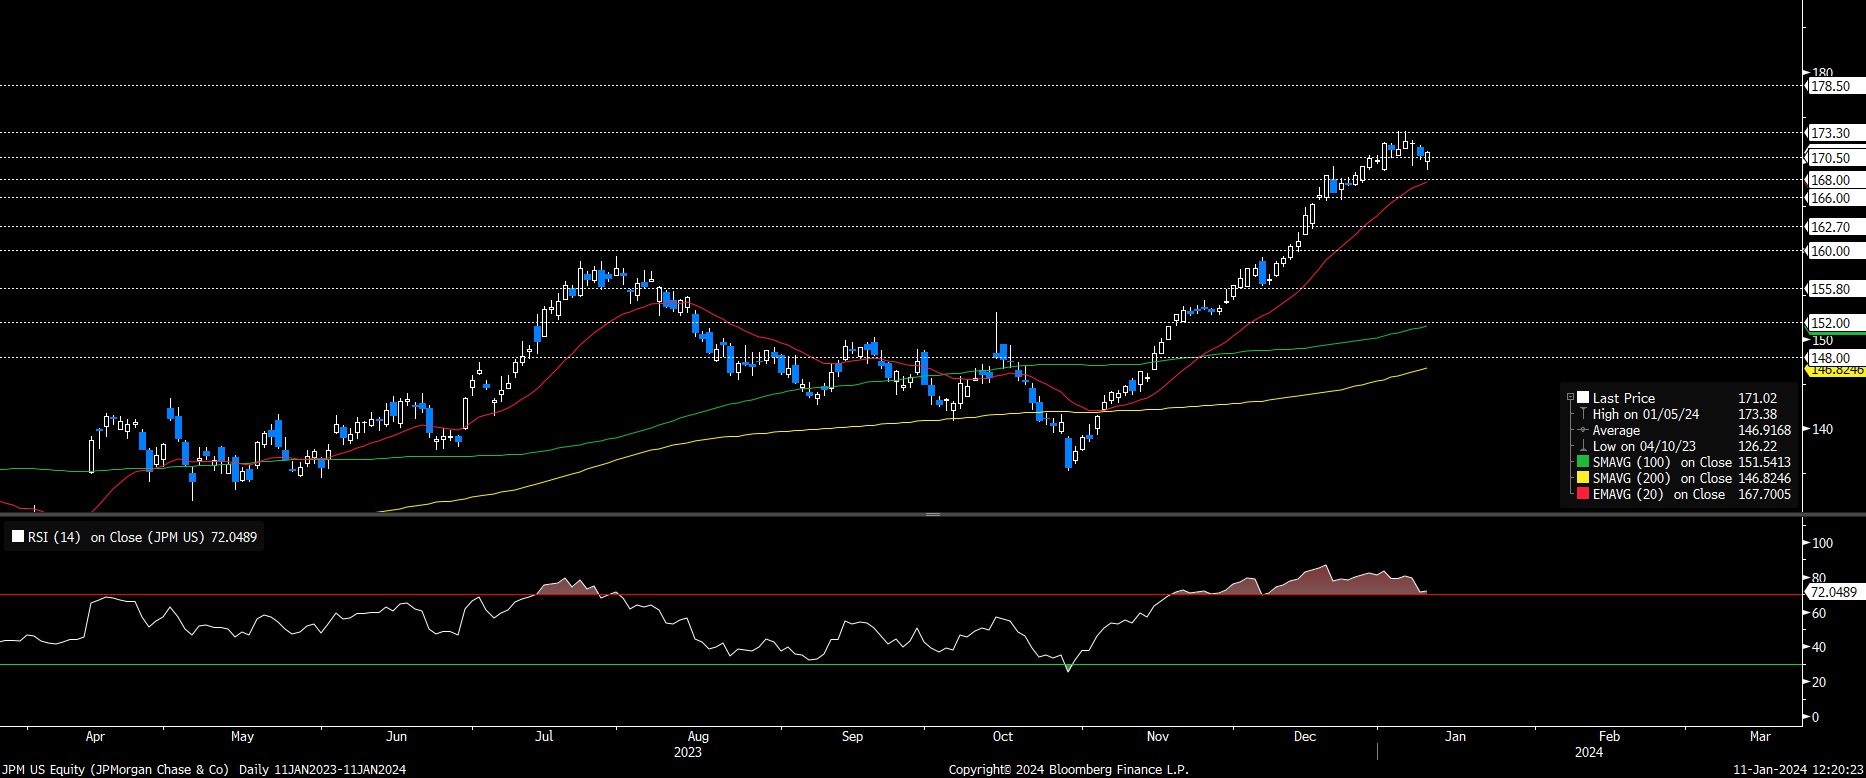This screenshot has height=778, width=1866.
Task: Select 'SMAVG (100) on Close' legend text
Action: [x=1662, y=462]
